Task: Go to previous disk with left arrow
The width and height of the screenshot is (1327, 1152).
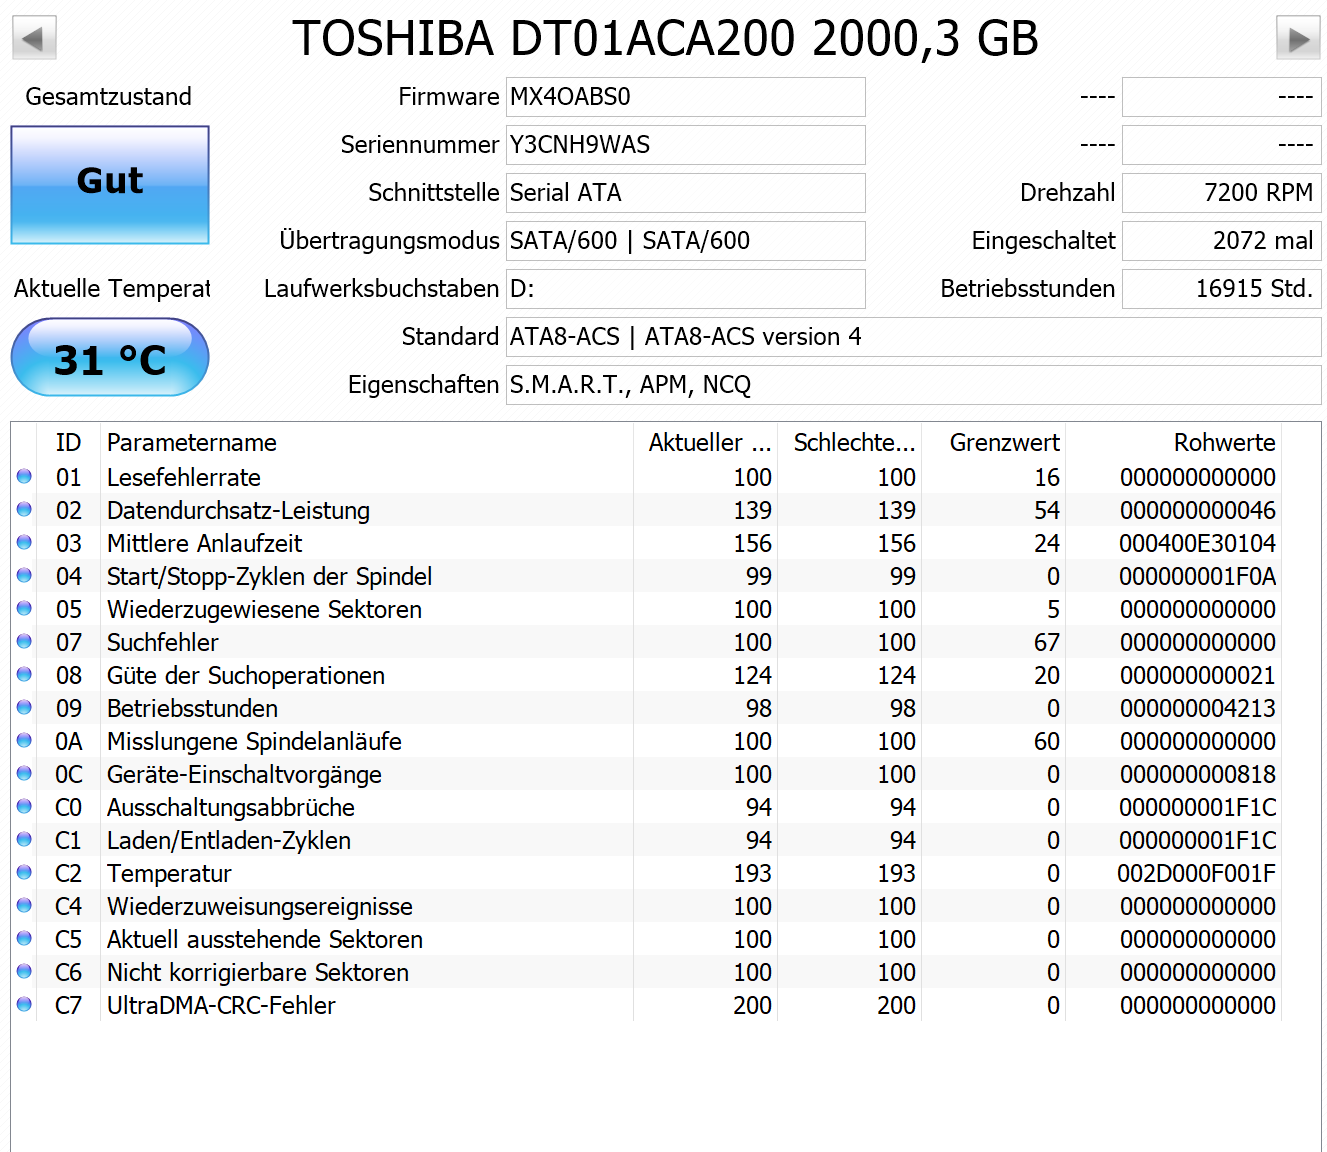Action: tap(34, 38)
